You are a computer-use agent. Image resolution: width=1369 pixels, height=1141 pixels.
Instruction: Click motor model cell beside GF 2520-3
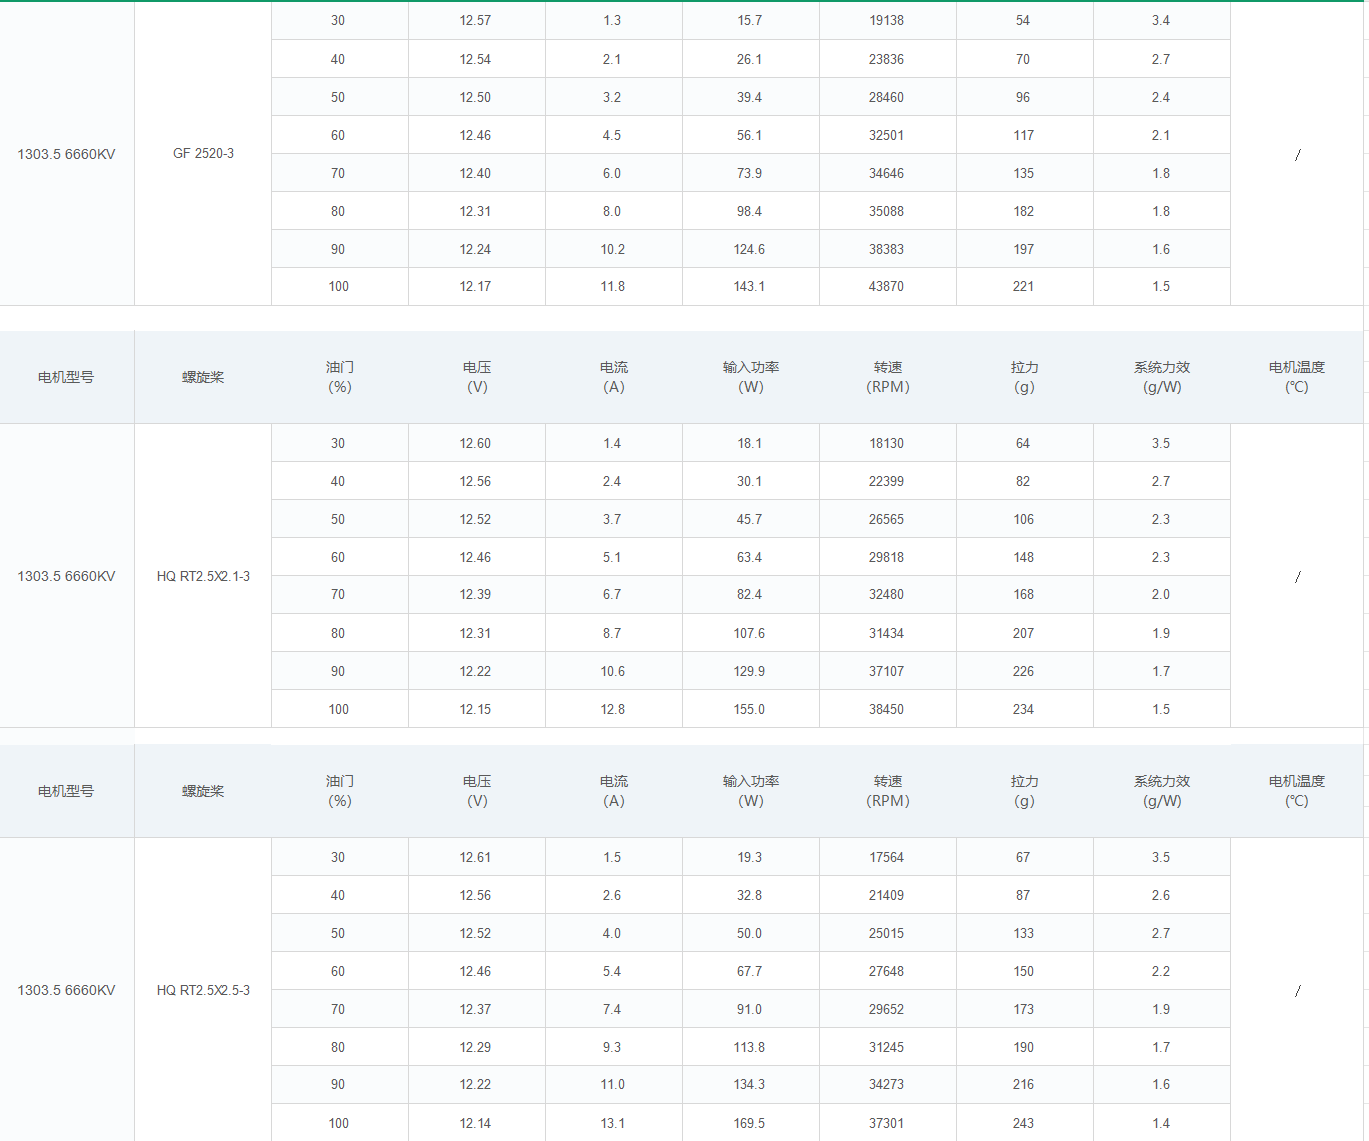66,154
